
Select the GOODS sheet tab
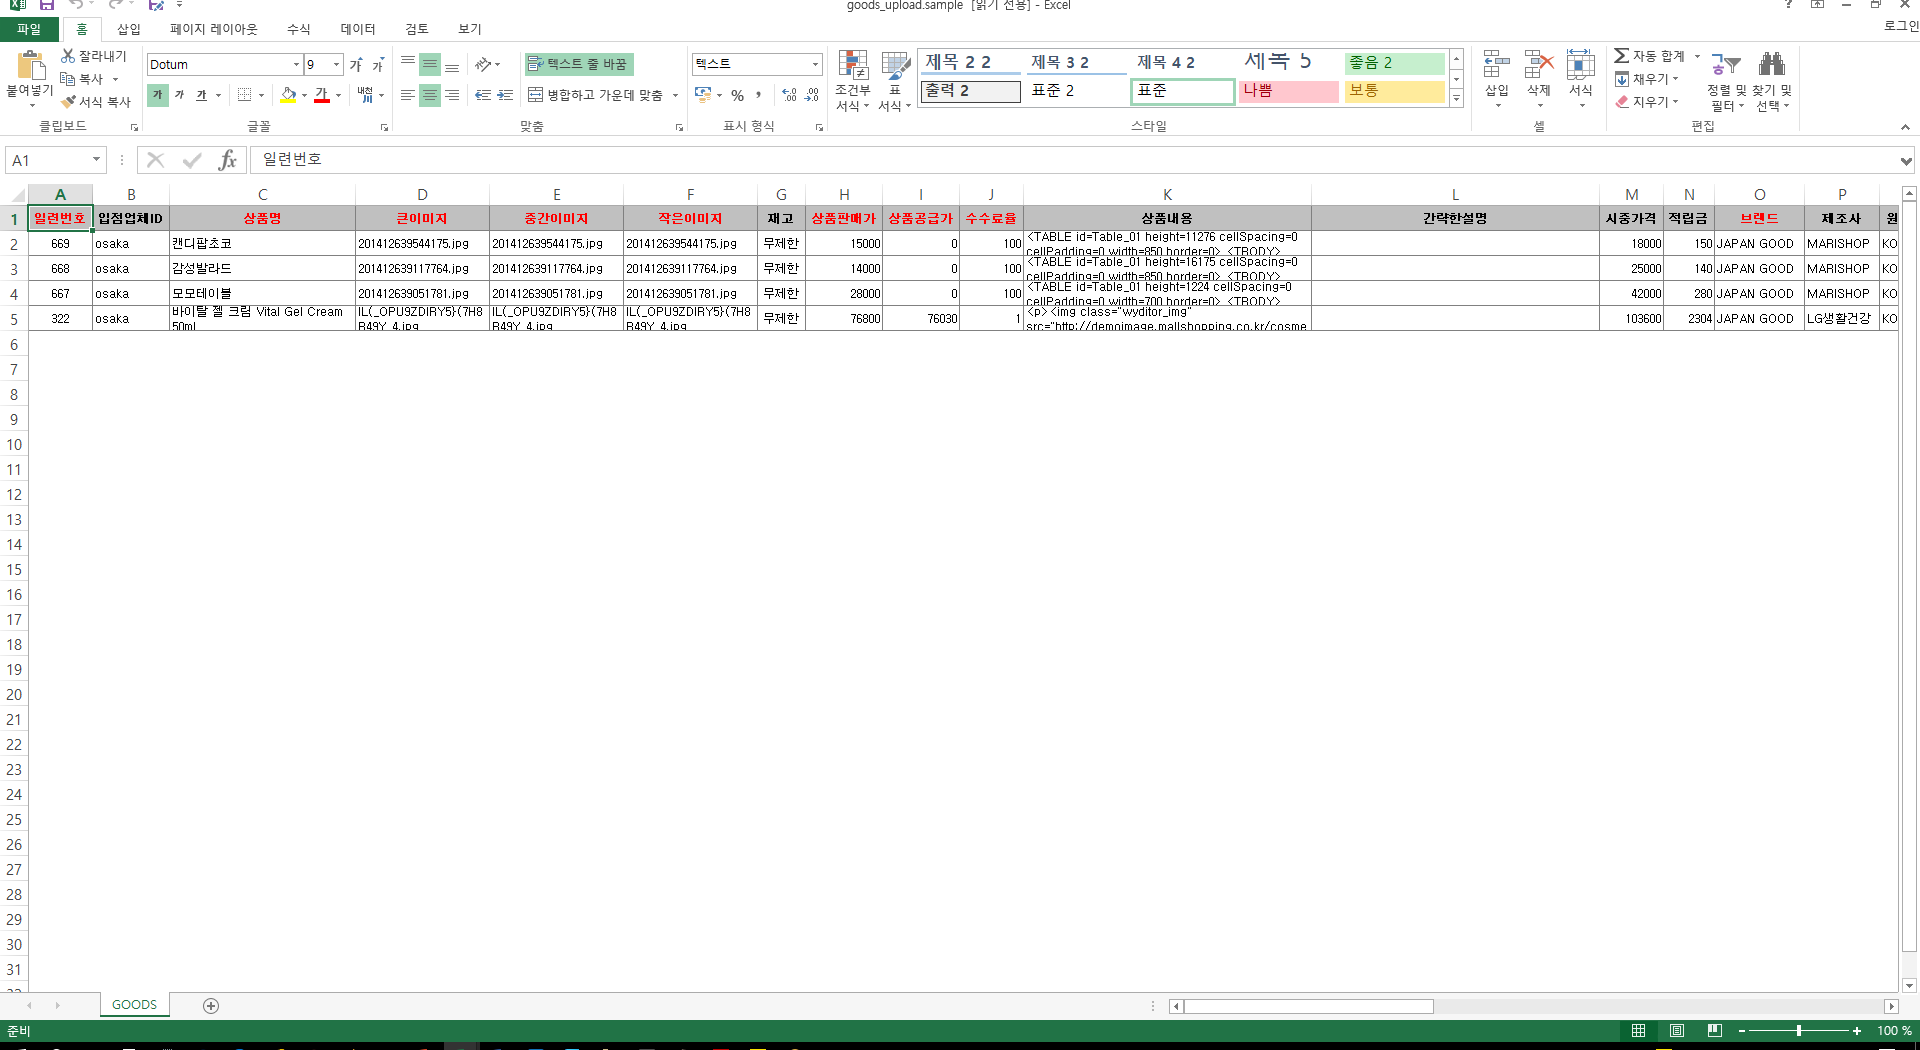click(x=134, y=1005)
